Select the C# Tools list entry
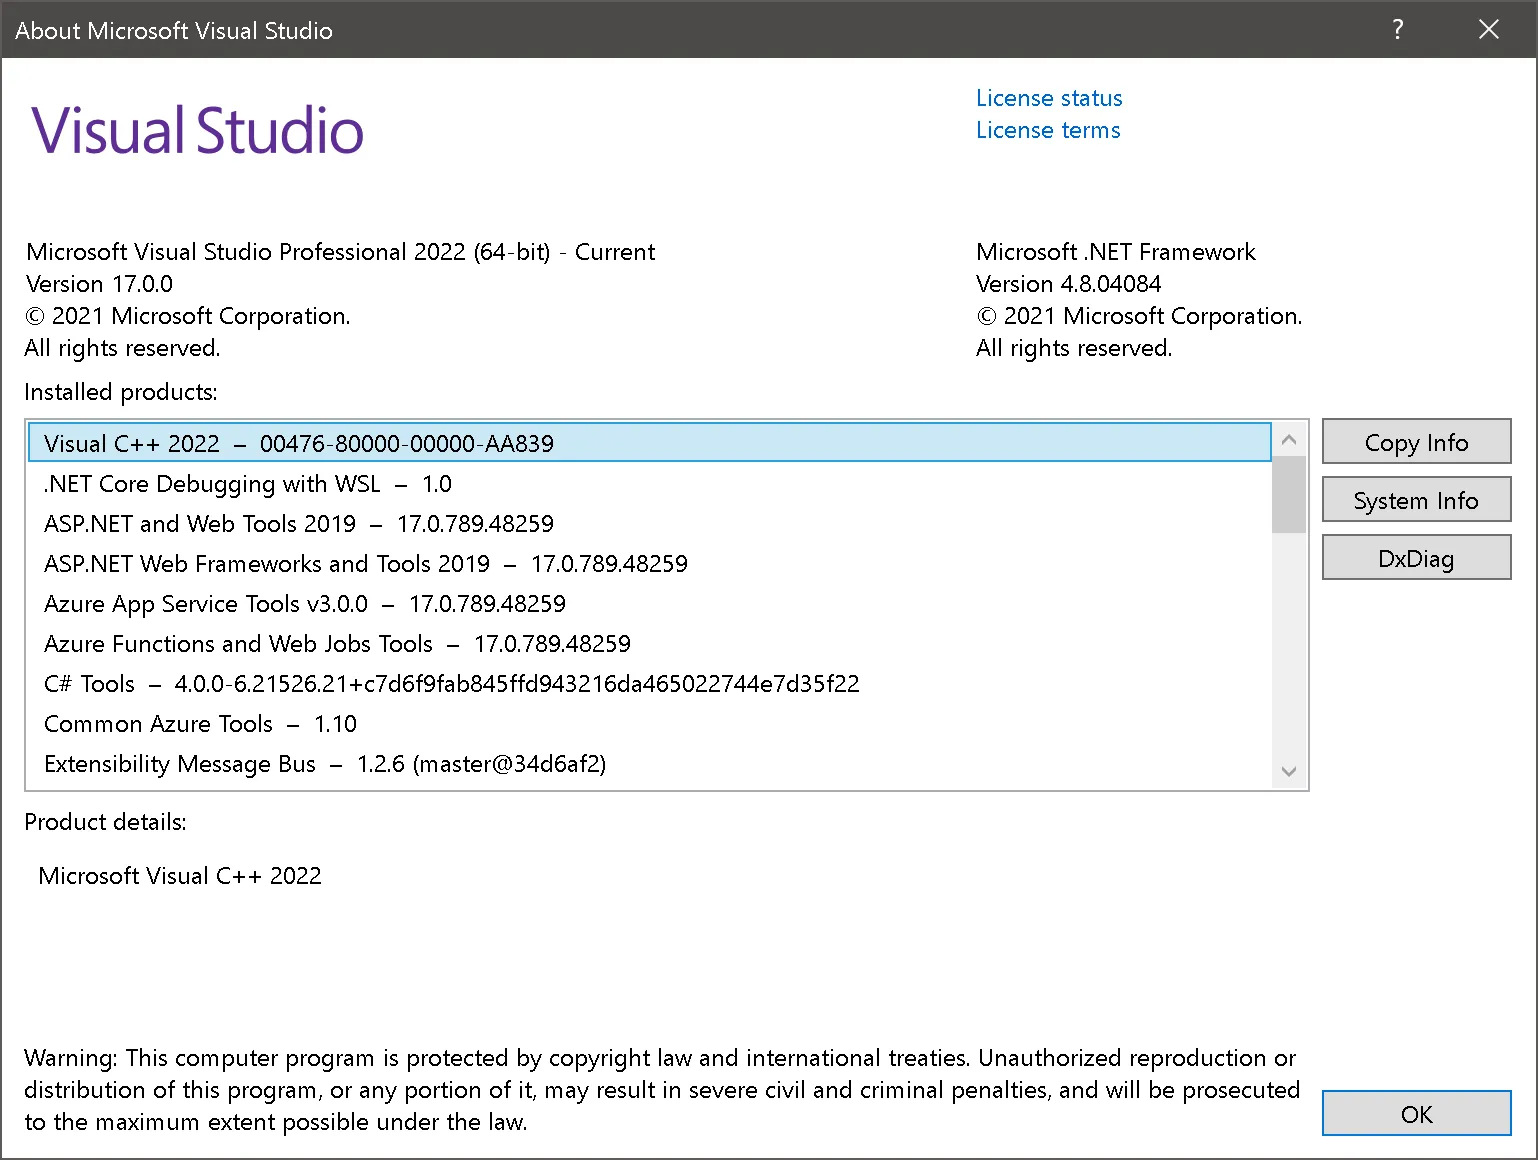The width and height of the screenshot is (1538, 1160). tap(650, 684)
